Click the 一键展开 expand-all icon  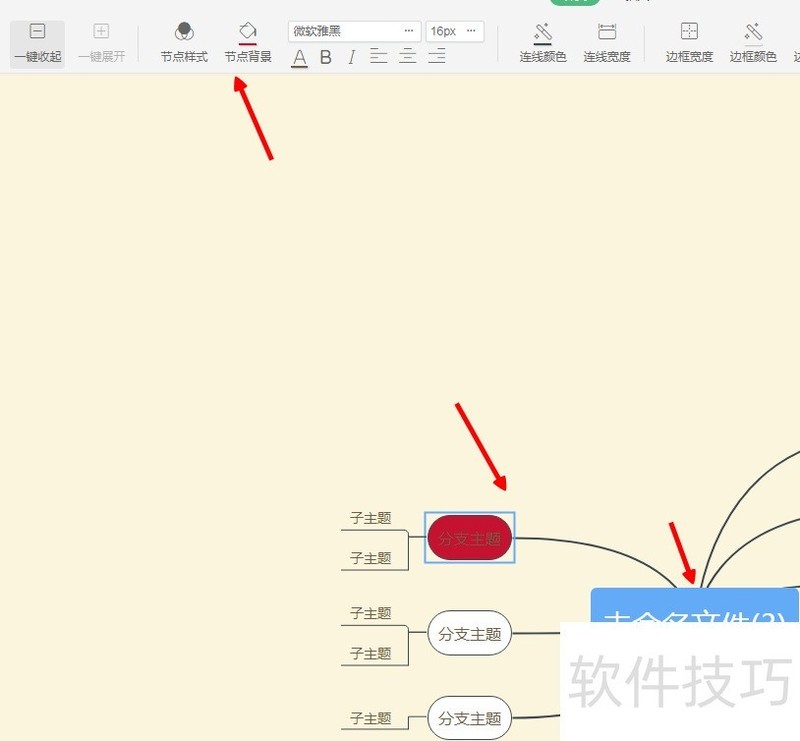click(100, 30)
